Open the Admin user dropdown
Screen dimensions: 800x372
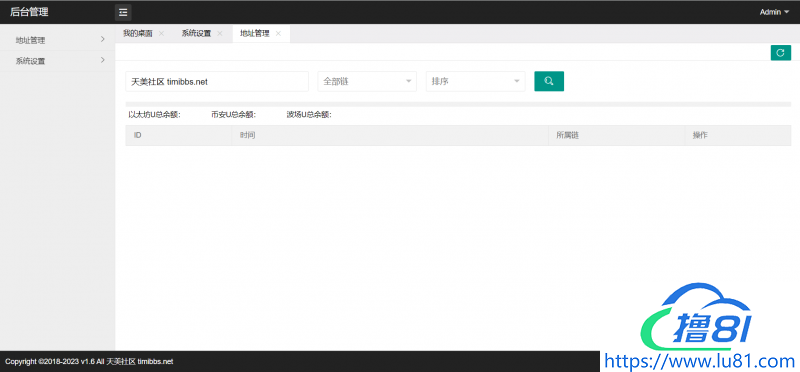click(x=774, y=12)
